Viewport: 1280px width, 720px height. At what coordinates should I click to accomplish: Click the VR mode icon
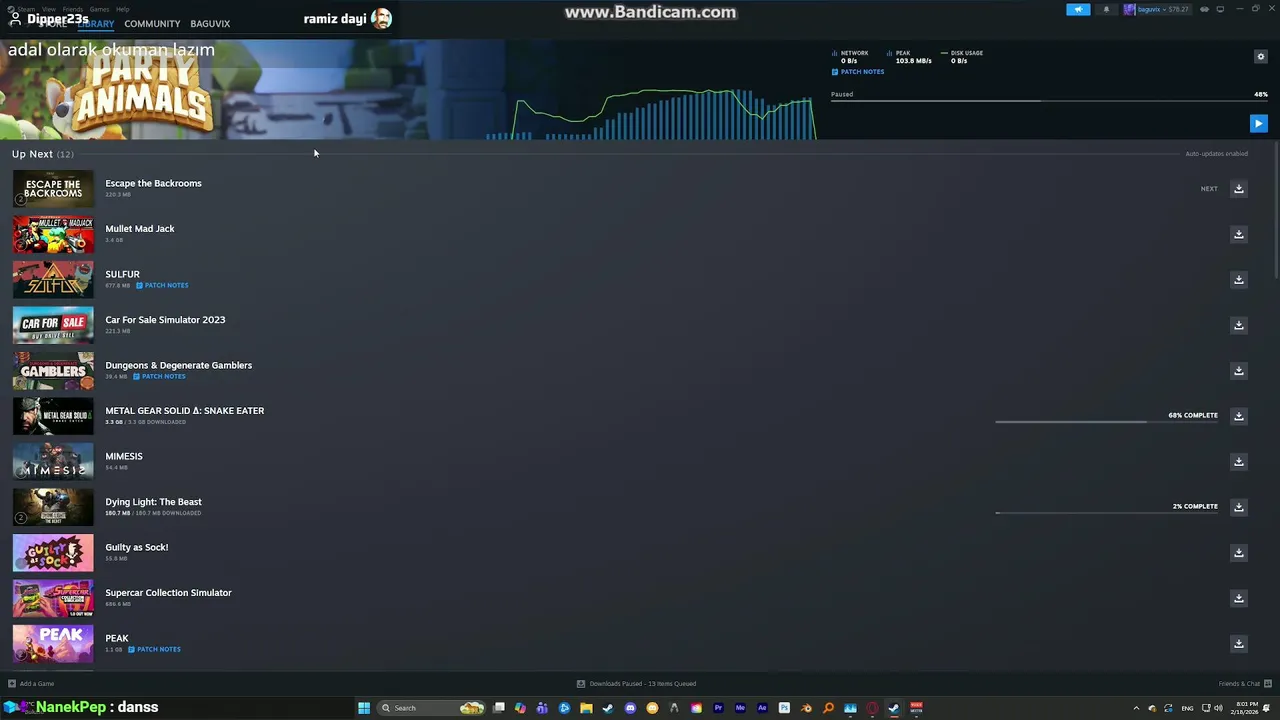tap(1205, 9)
